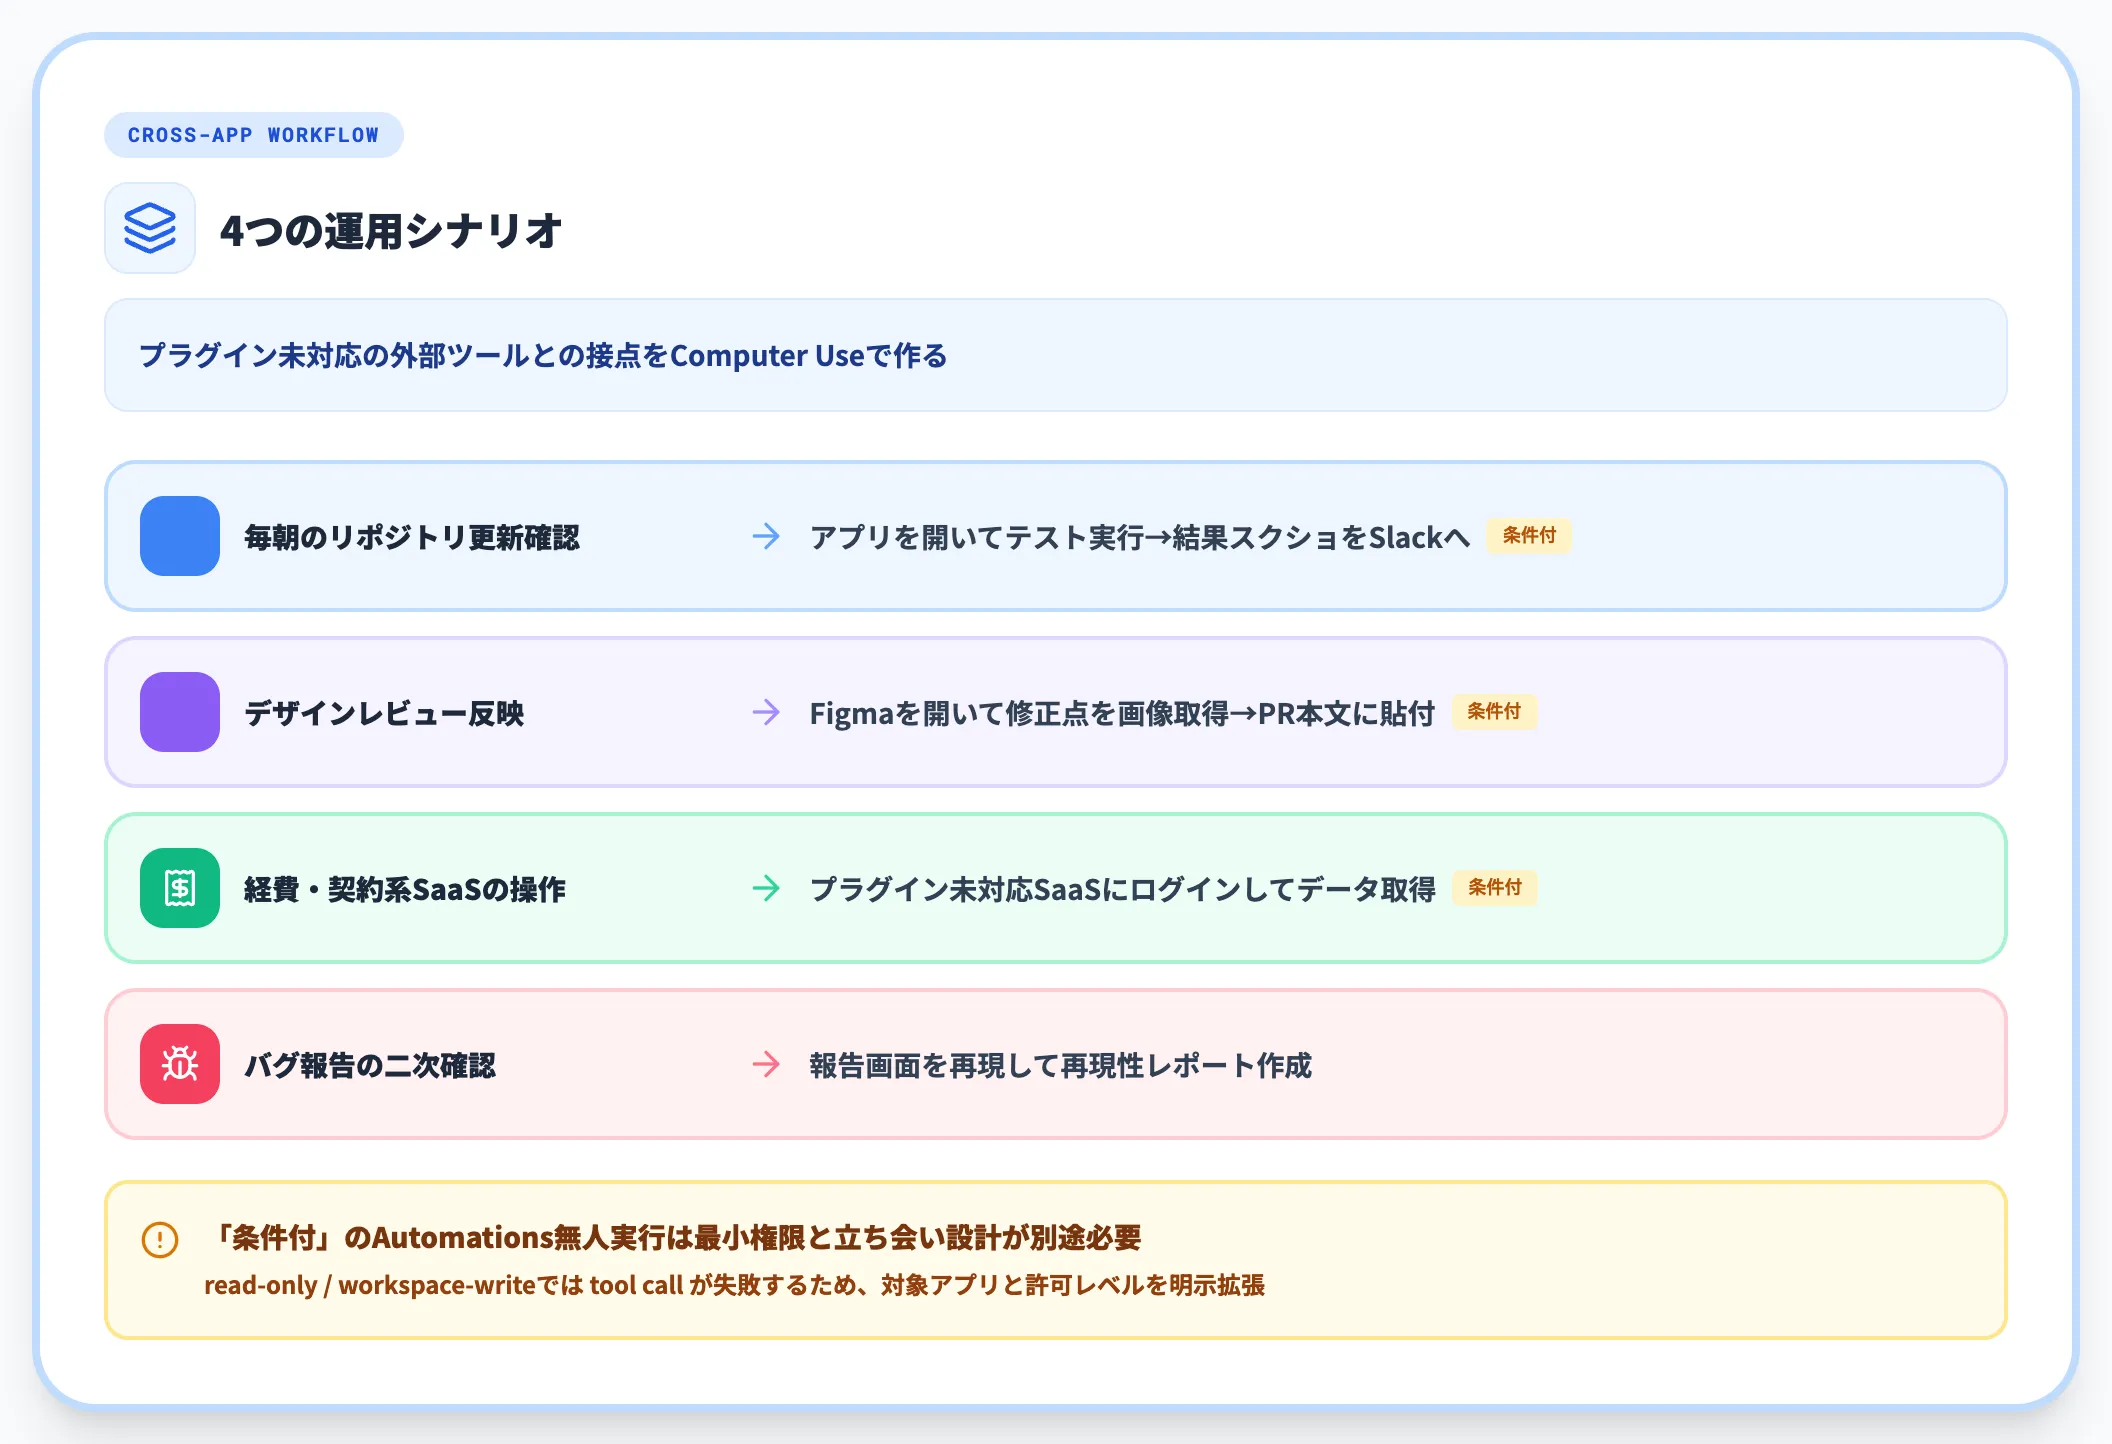Click the green arrow in the 経費・契約系SaaS row
Screen dimensions: 2112x1444
(766, 888)
